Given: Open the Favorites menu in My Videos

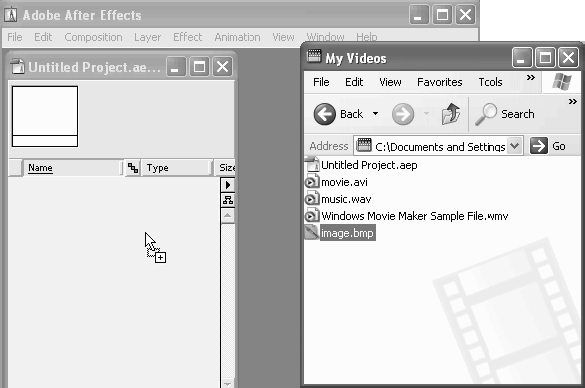Looking at the screenshot, I should [439, 82].
